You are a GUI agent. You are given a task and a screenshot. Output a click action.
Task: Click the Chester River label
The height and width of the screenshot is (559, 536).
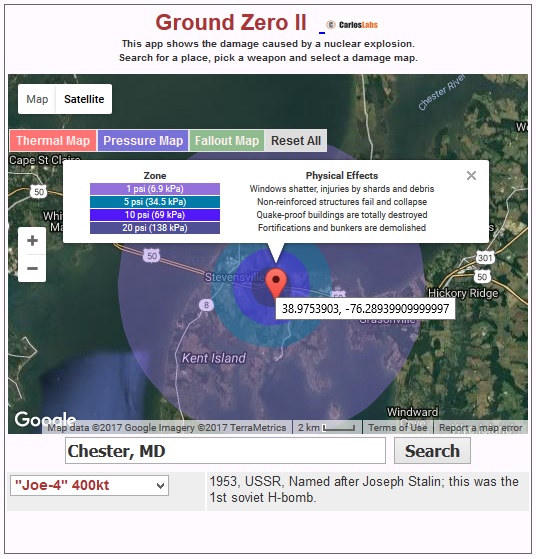click(x=441, y=93)
